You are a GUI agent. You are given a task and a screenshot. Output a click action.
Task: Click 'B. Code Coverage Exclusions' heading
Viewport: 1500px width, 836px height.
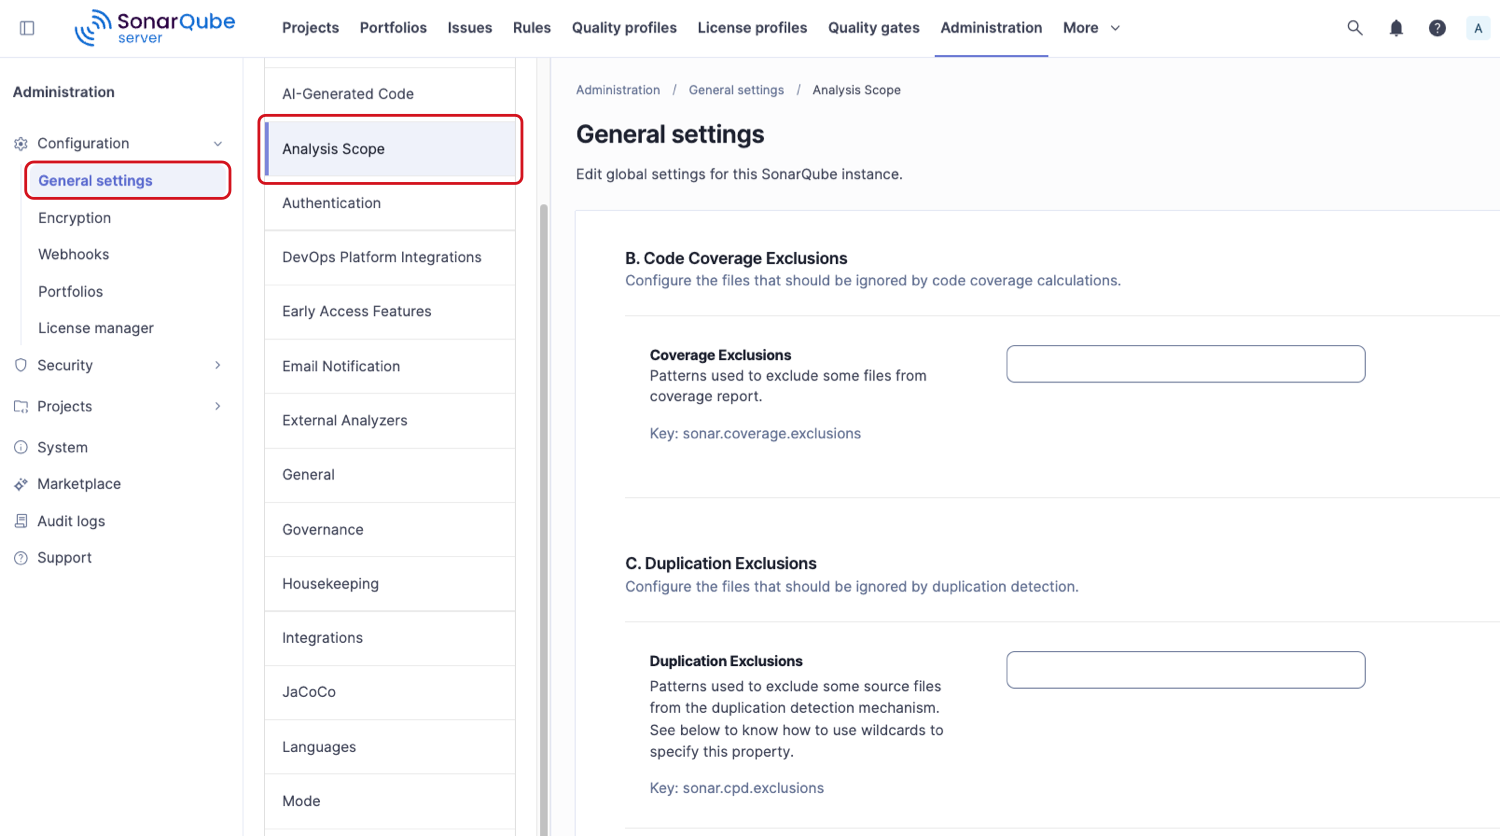(736, 258)
